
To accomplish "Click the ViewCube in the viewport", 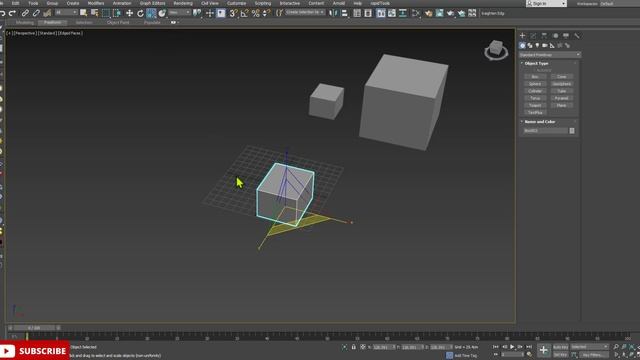I will [x=496, y=50].
